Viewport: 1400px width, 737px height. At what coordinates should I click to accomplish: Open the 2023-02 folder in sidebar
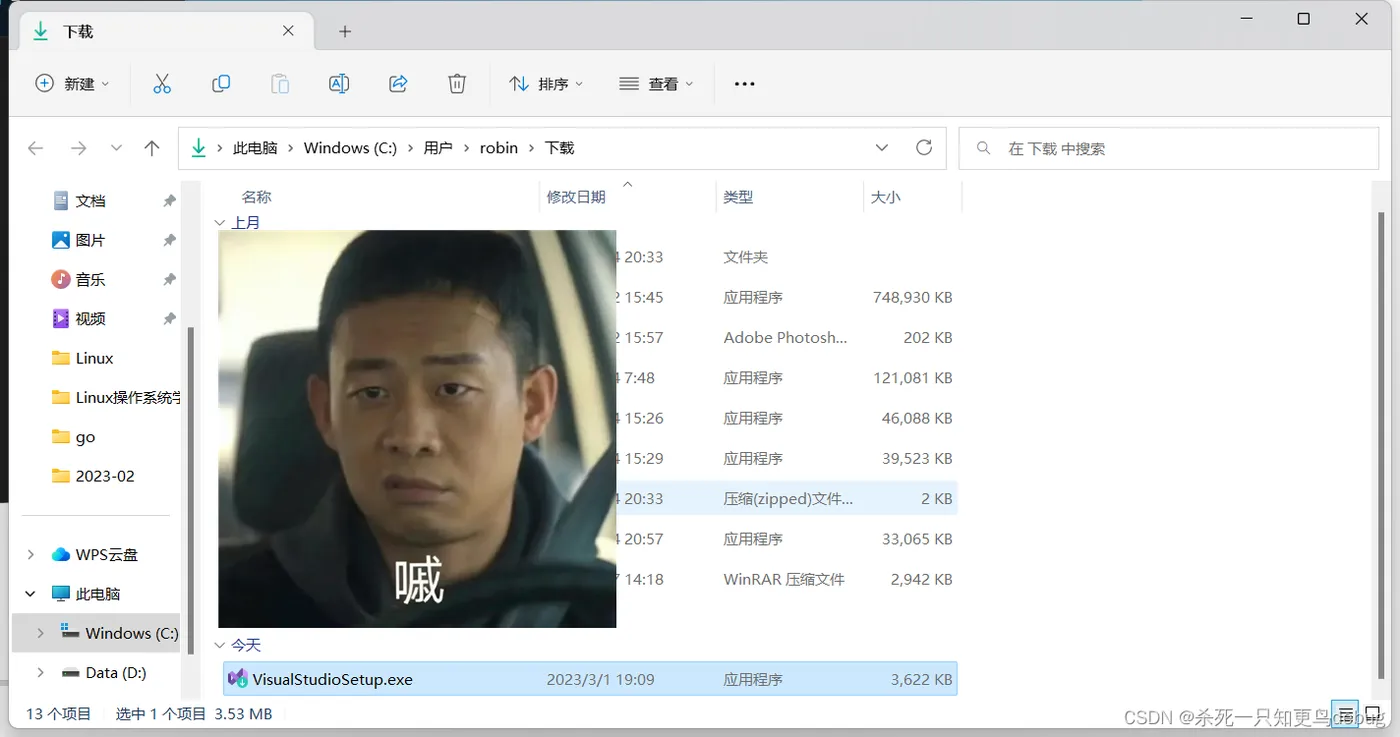click(104, 476)
